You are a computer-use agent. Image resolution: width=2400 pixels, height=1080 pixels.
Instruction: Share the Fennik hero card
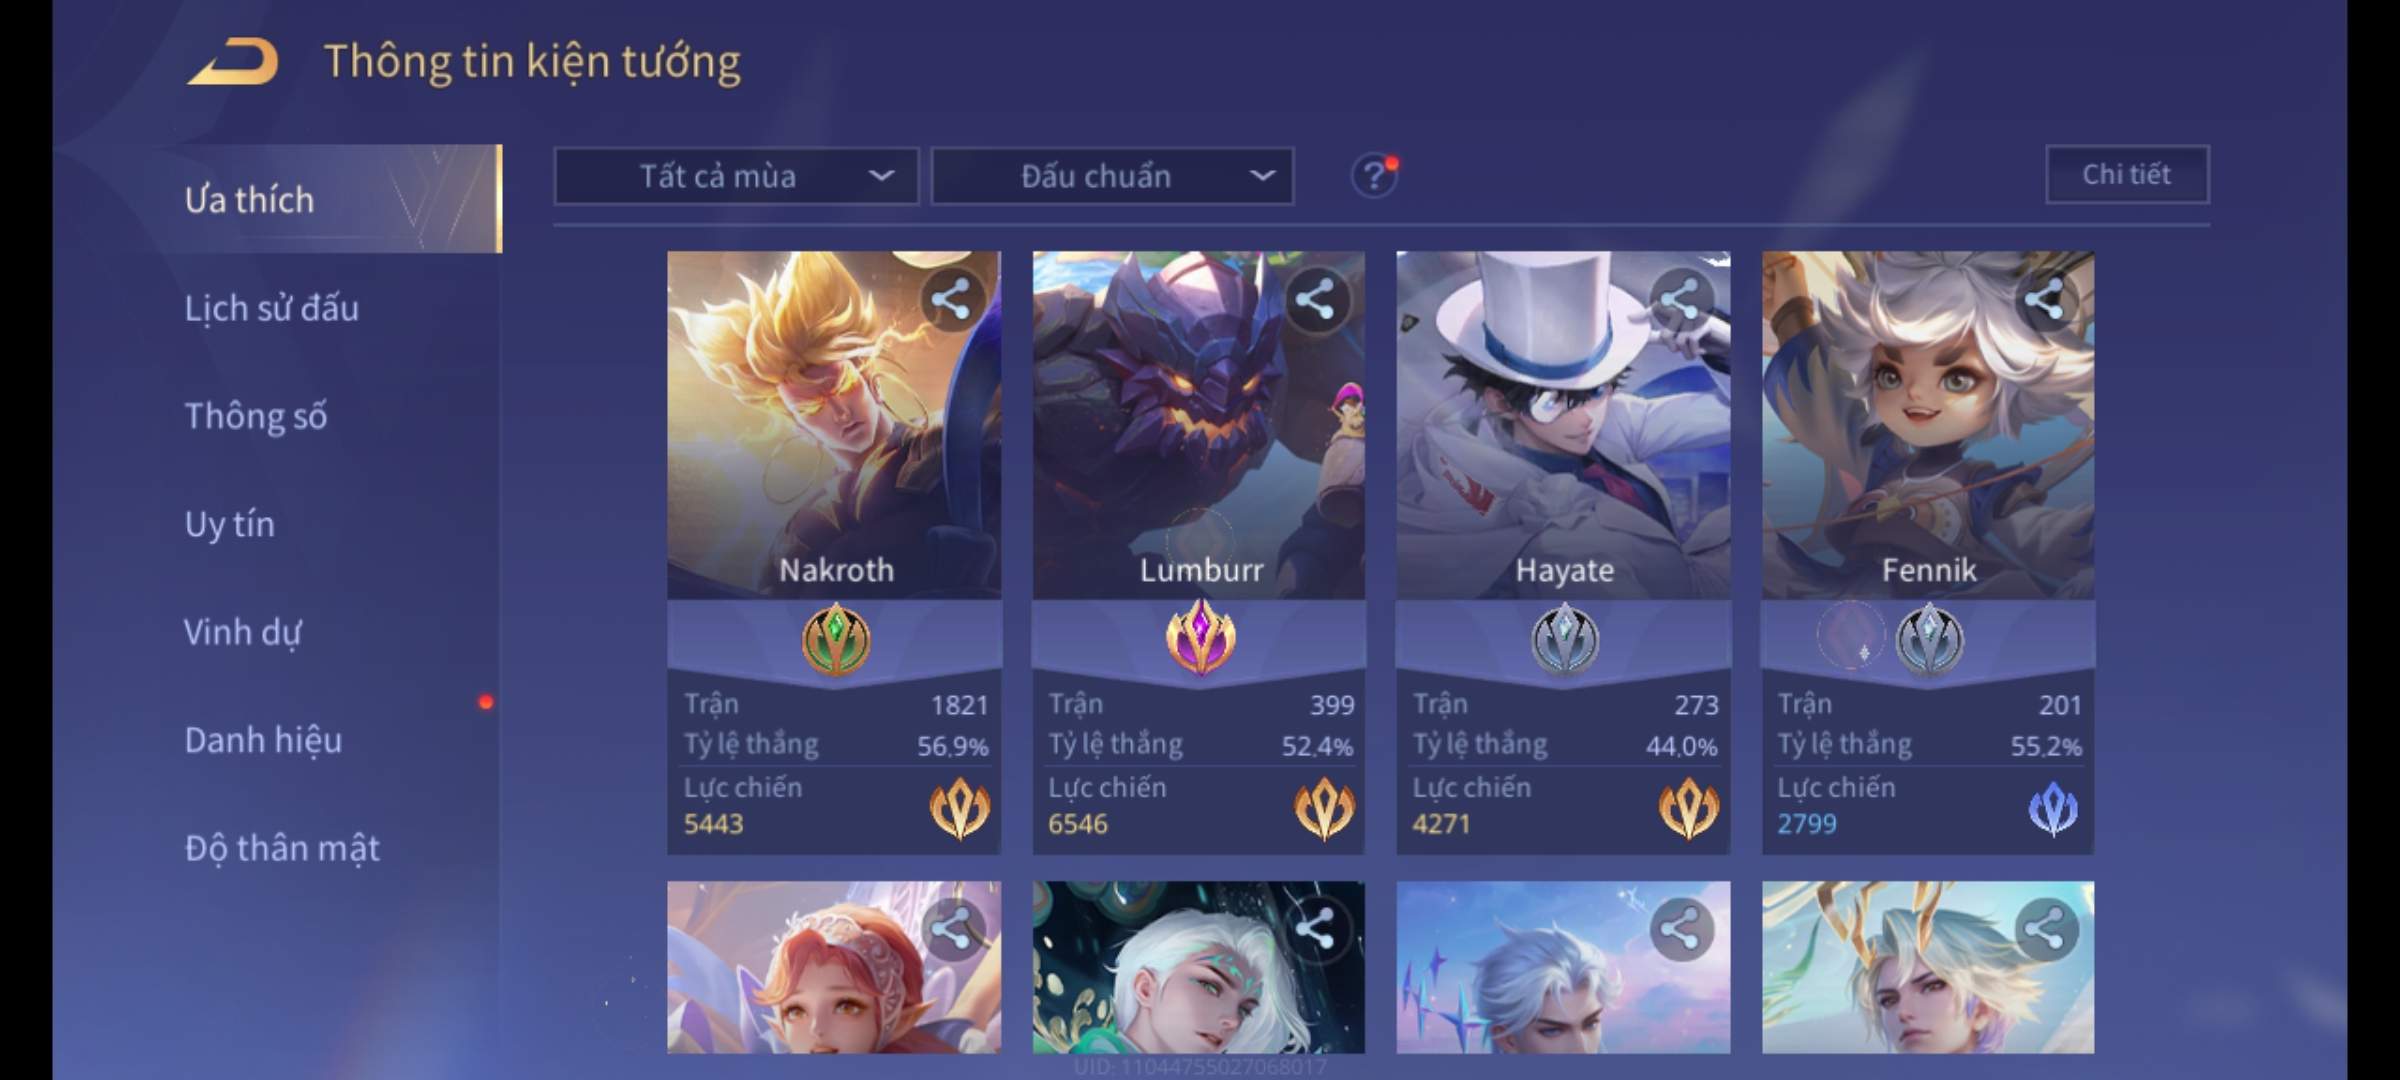[x=2045, y=299]
